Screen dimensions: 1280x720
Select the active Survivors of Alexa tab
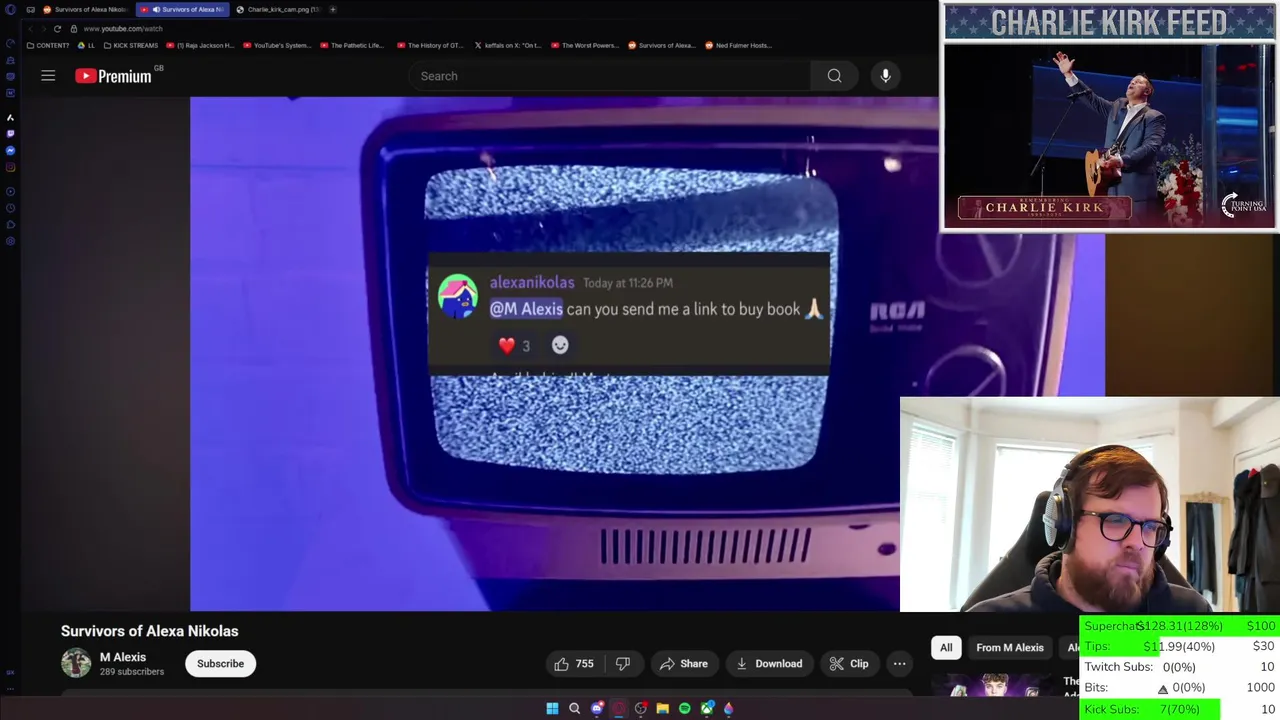tap(181, 9)
